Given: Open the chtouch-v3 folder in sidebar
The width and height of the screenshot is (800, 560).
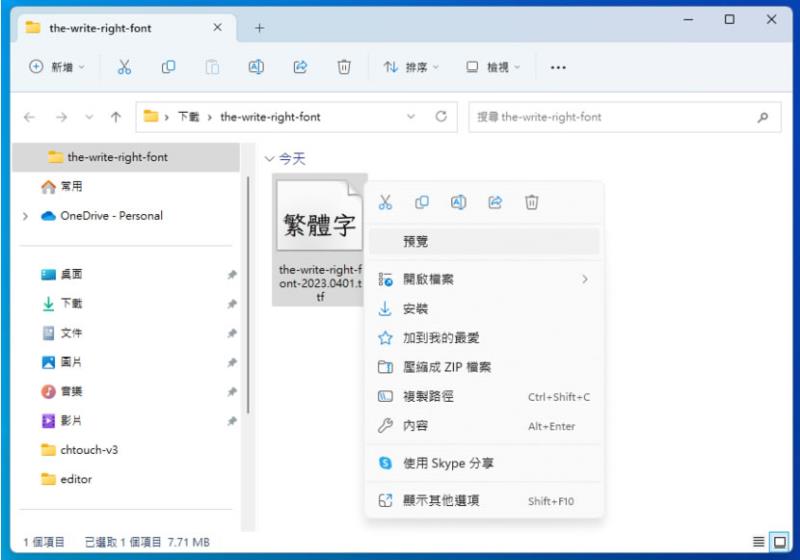Looking at the screenshot, I should pyautogui.click(x=126, y=450).
